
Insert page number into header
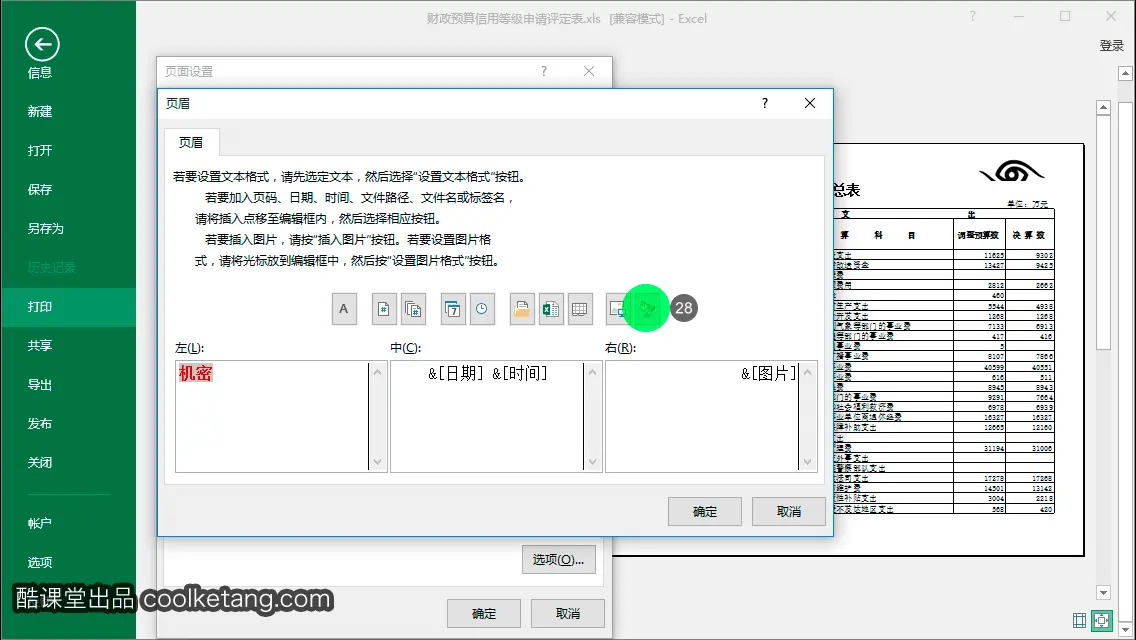pyautogui.click(x=383, y=309)
